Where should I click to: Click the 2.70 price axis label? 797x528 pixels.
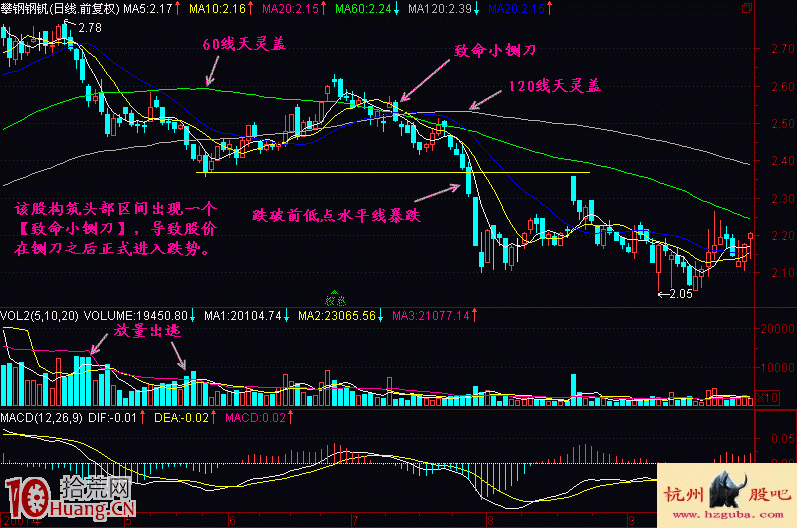[783, 49]
